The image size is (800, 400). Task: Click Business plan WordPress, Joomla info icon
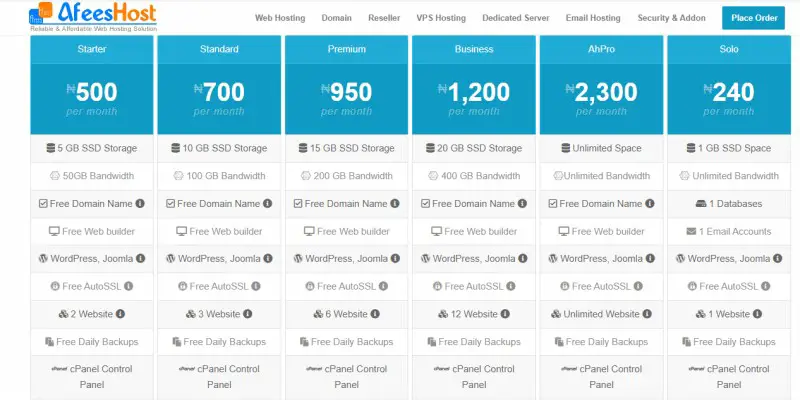(522, 259)
